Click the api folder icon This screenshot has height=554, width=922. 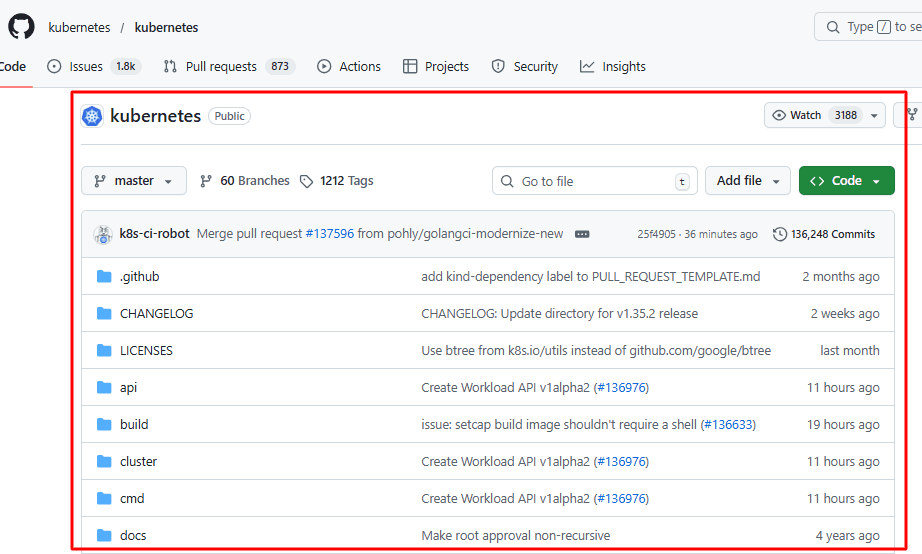pos(104,388)
